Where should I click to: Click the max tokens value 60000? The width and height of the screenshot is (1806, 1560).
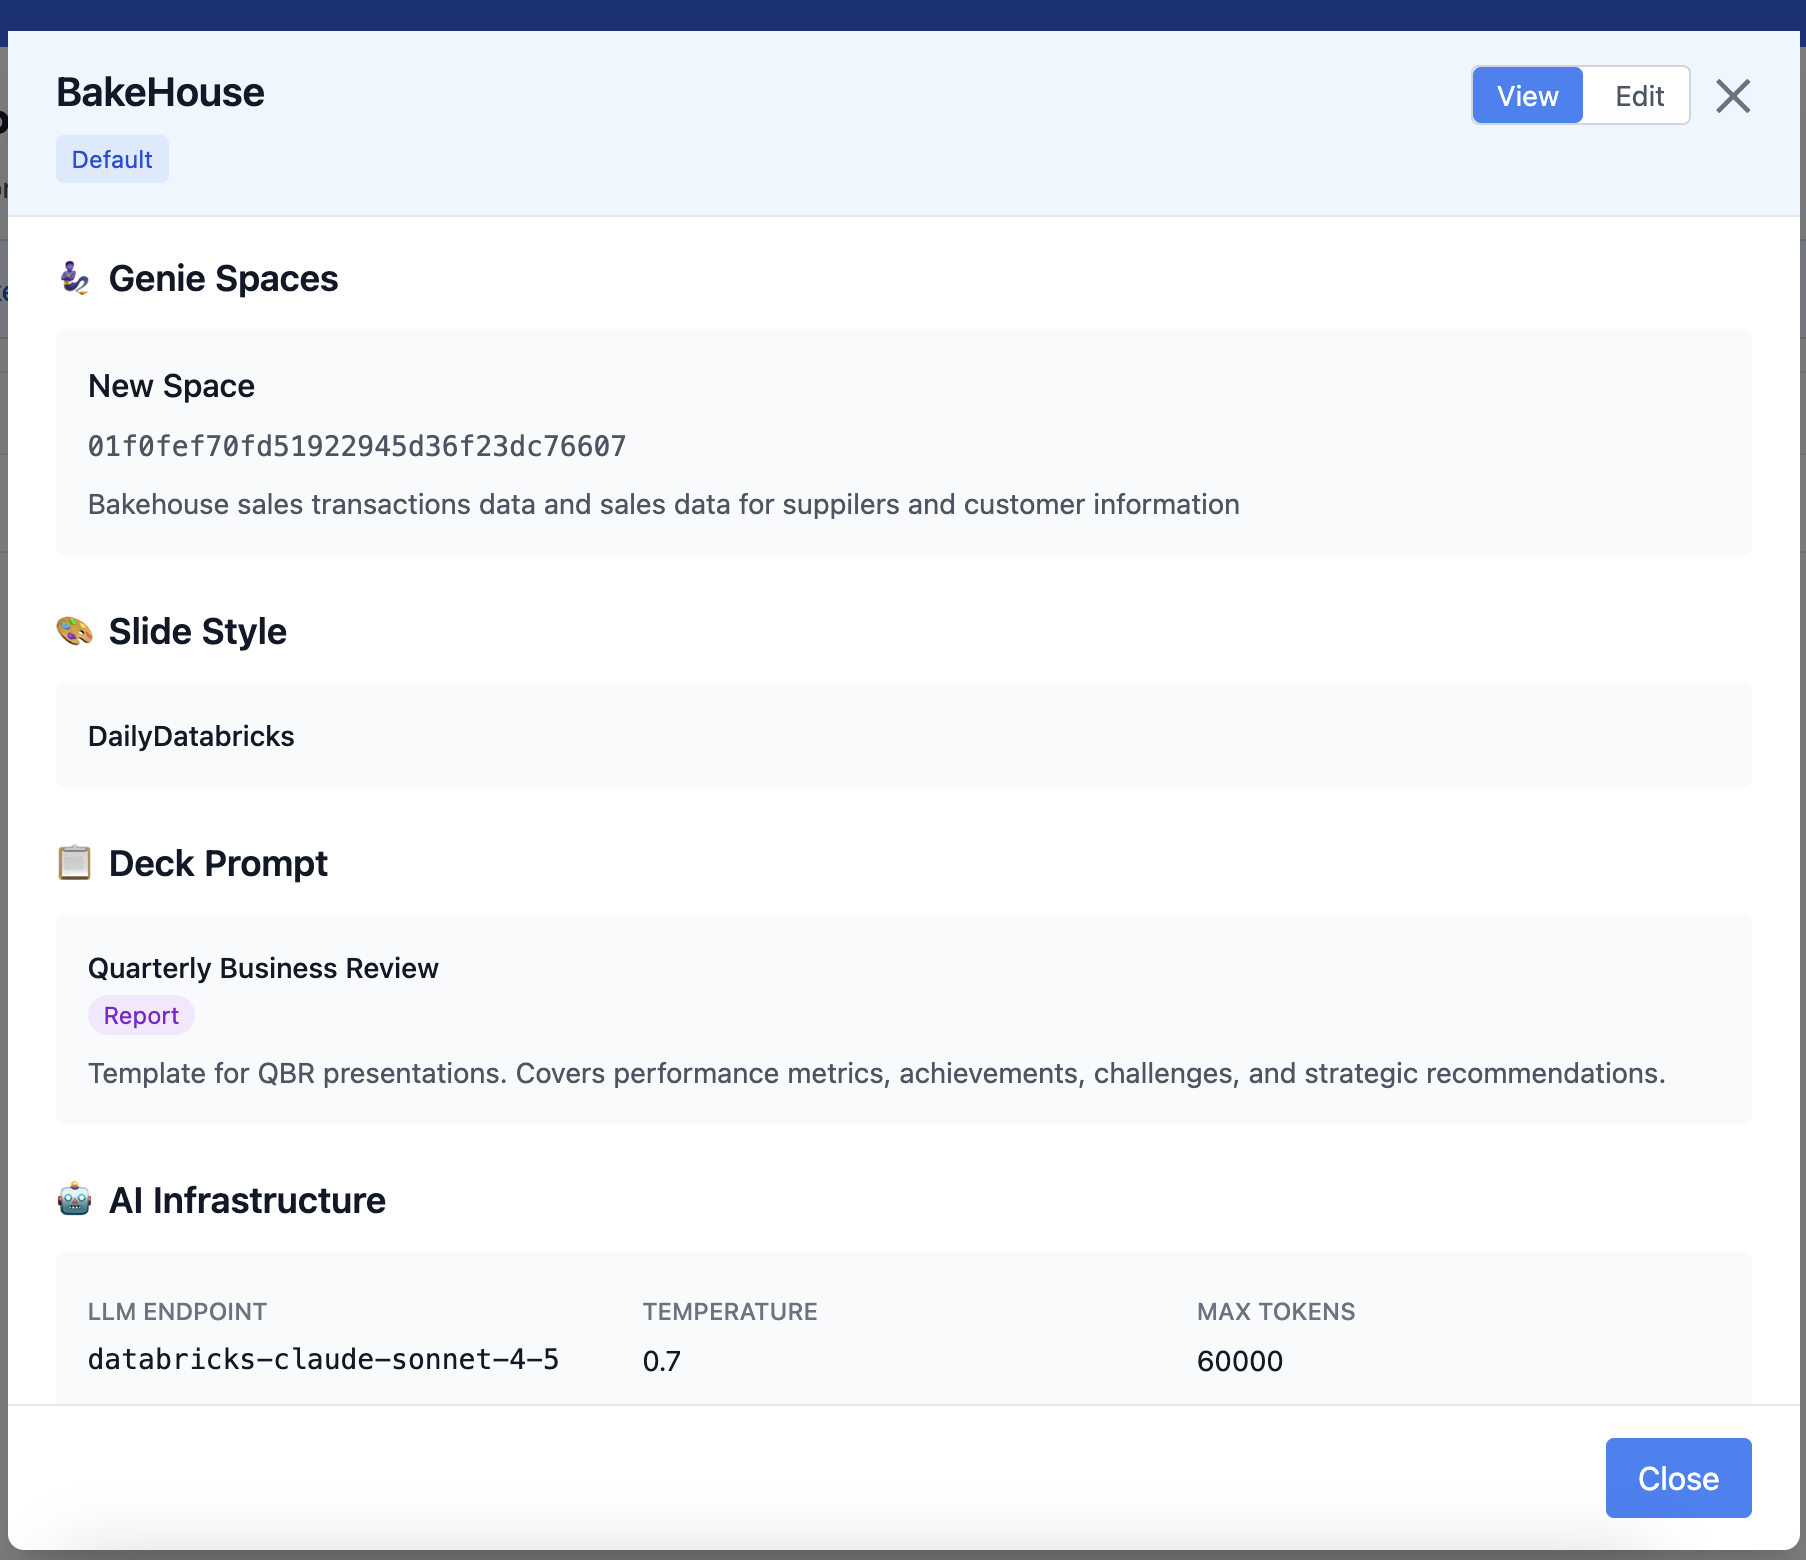click(1239, 1361)
